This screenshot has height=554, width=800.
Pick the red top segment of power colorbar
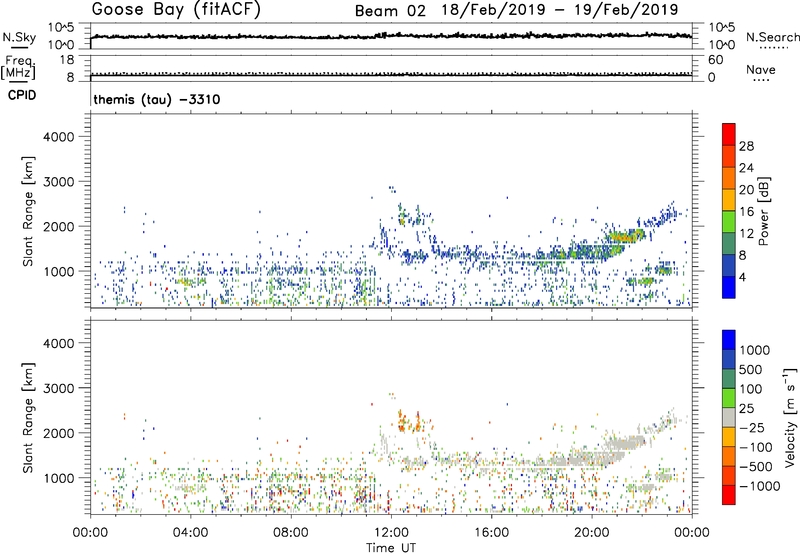pyautogui.click(x=729, y=134)
